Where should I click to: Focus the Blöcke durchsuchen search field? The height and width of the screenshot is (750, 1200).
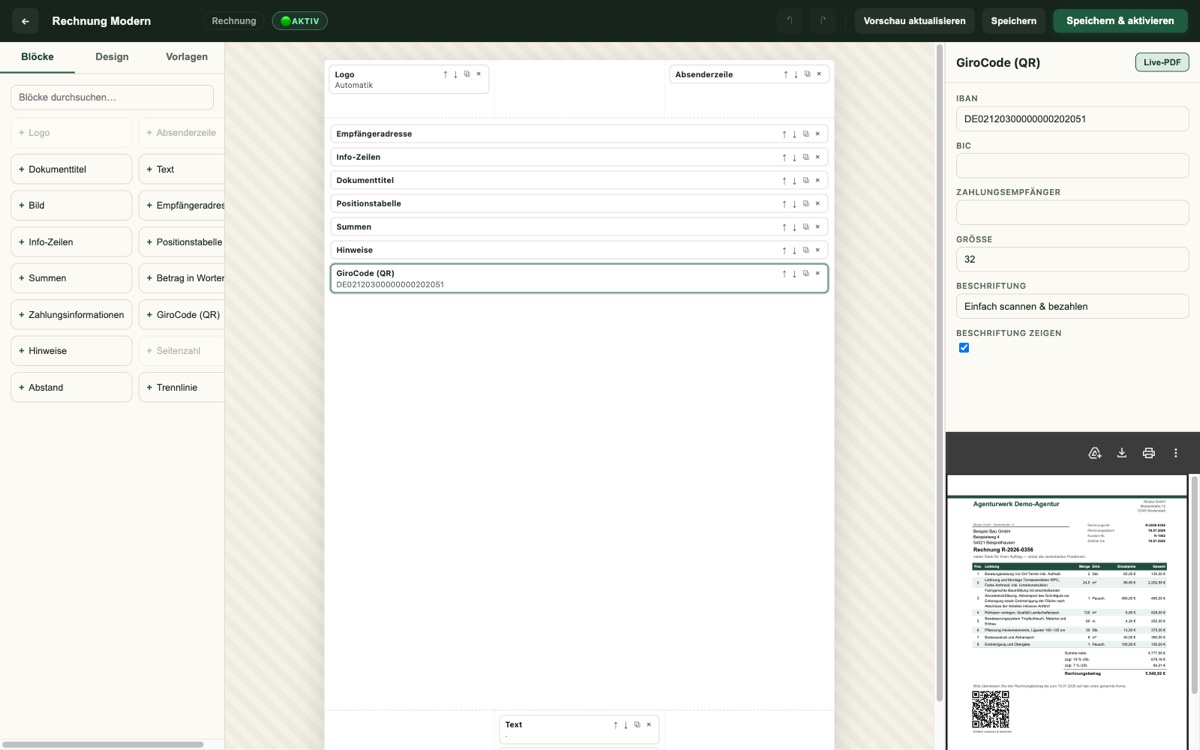click(112, 97)
